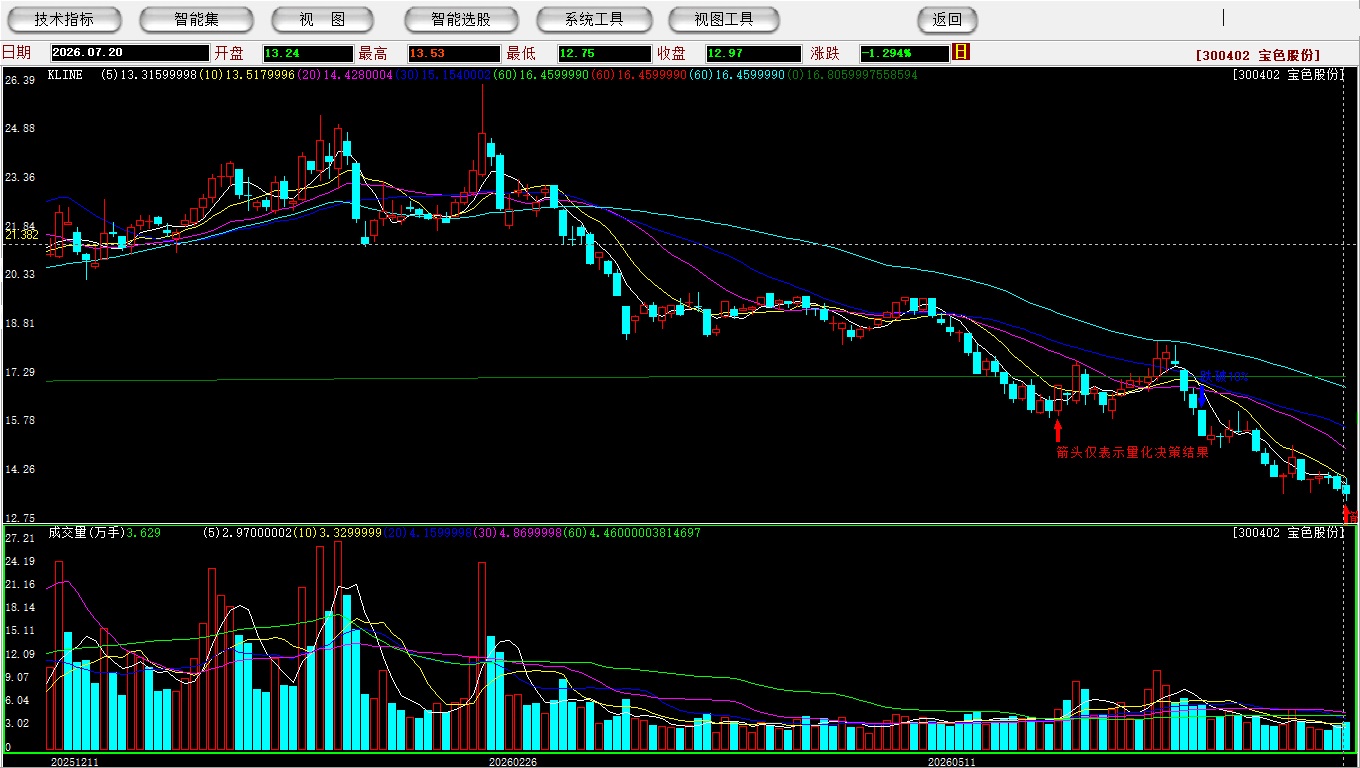Click the 成交量(万手) volume panel label
This screenshot has height=768, width=1360.
tap(85, 533)
